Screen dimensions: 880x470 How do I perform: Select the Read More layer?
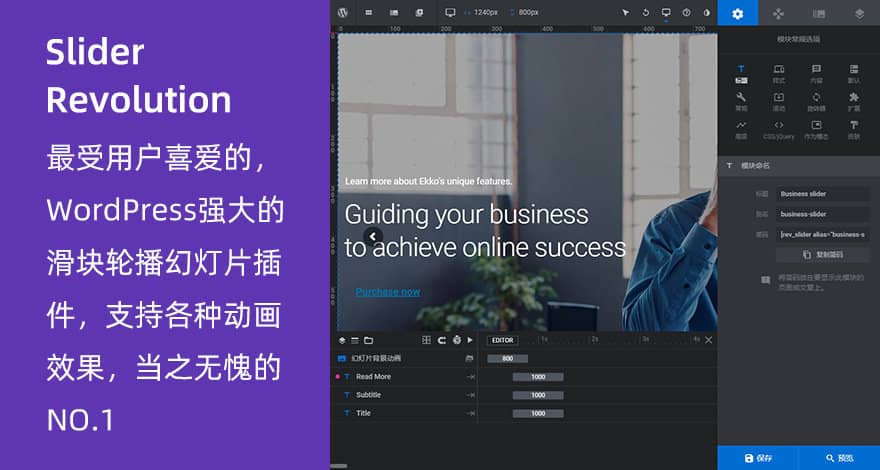404,377
